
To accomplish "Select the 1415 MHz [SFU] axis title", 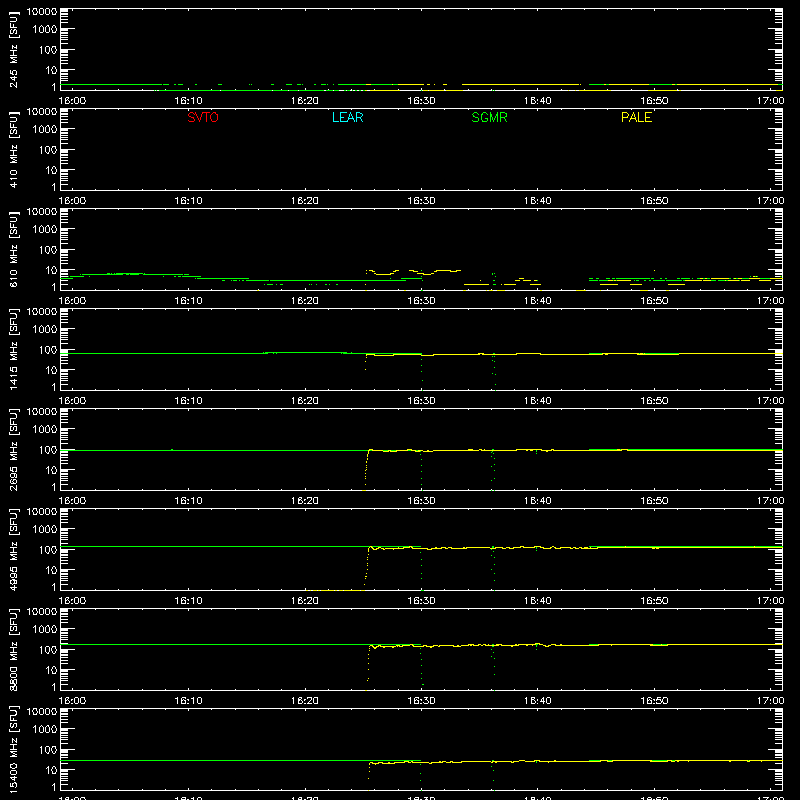I will 14,349.
